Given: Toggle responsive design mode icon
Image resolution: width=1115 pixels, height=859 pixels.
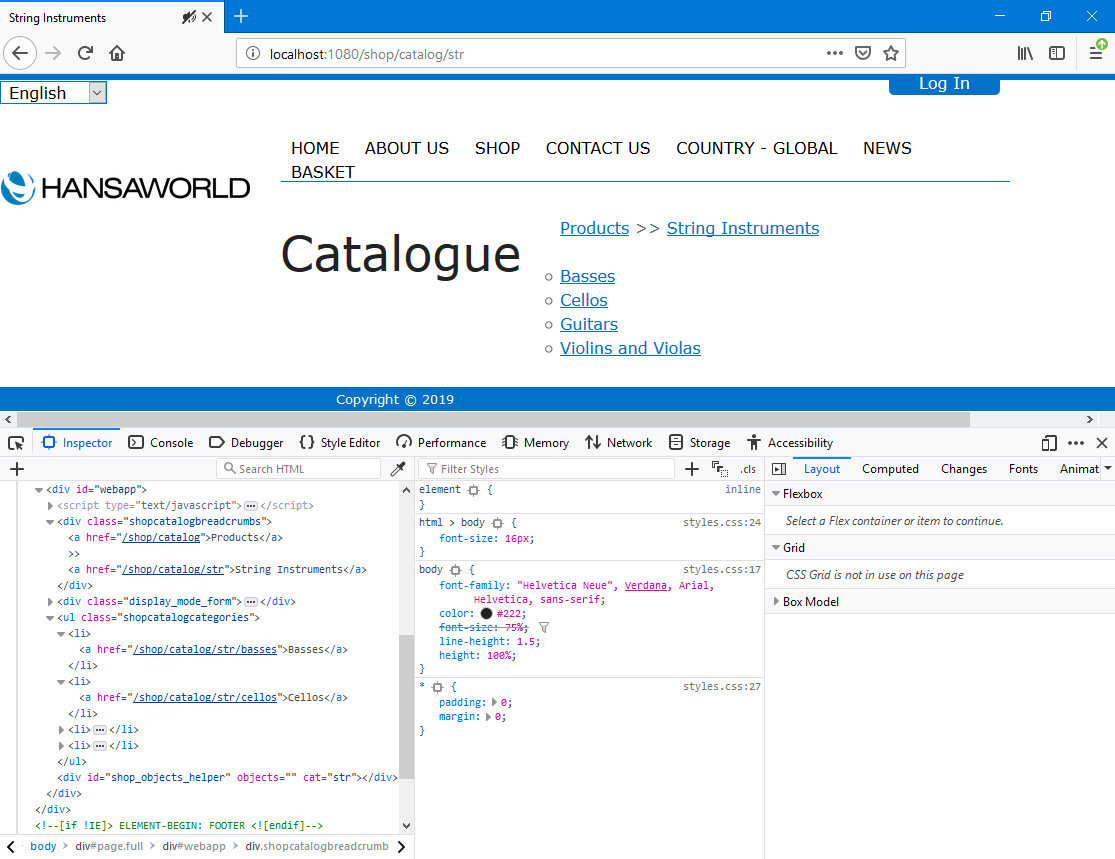Looking at the screenshot, I should tap(1049, 443).
